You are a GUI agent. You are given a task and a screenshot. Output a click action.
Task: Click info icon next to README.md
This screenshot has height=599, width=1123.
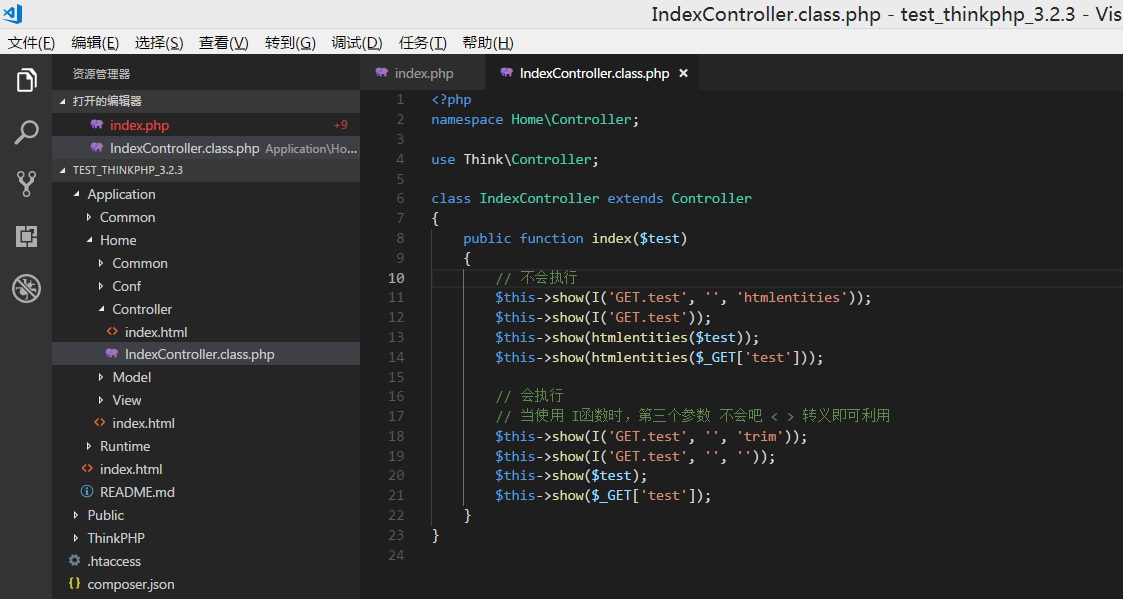tap(87, 492)
